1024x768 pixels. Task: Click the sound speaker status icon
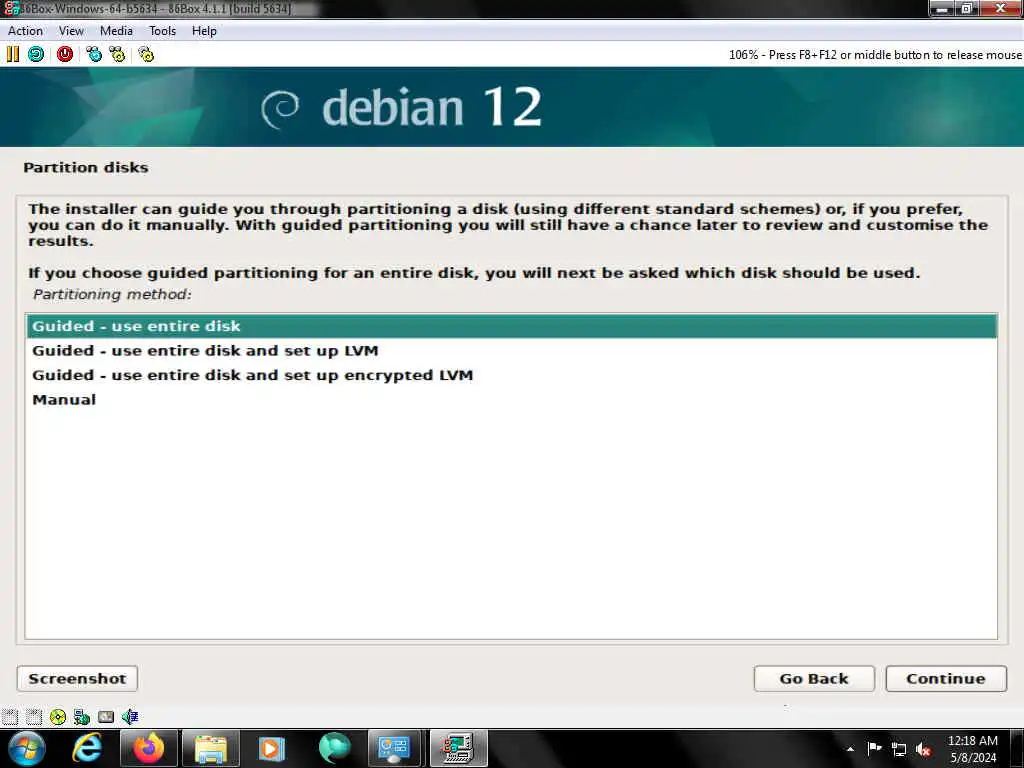click(x=130, y=717)
